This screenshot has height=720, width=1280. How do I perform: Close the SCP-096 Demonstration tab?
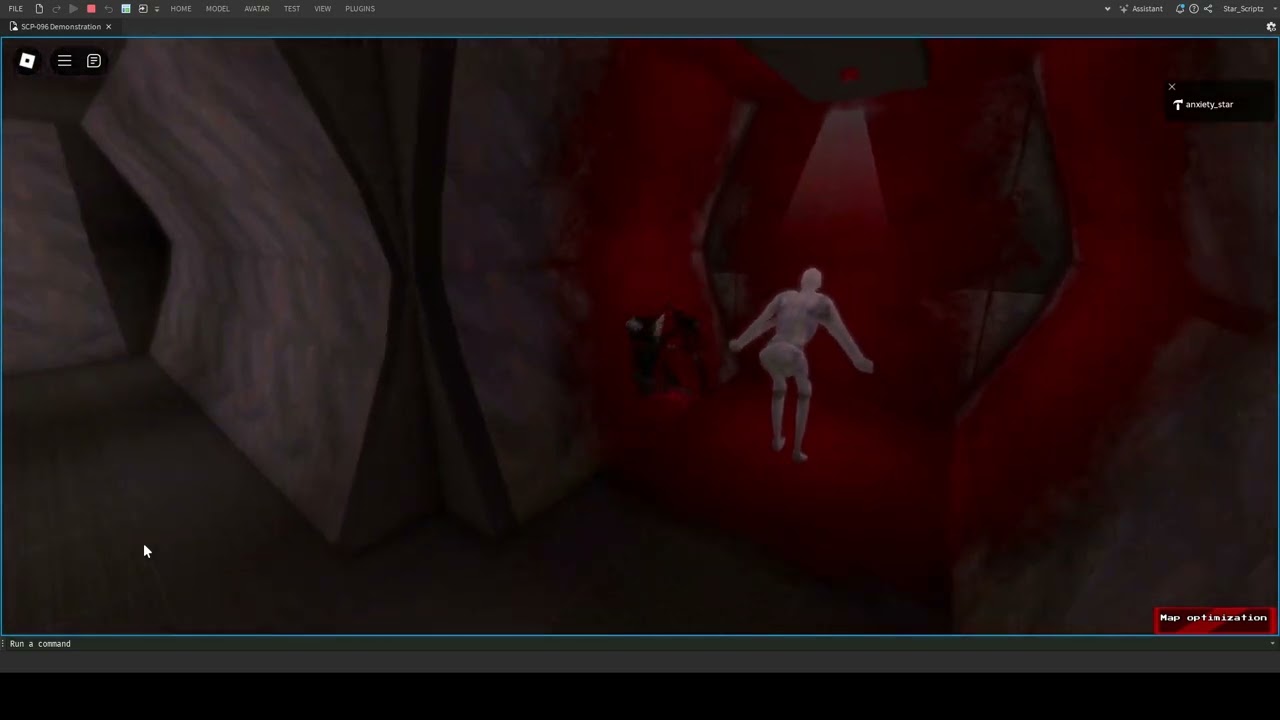point(108,27)
